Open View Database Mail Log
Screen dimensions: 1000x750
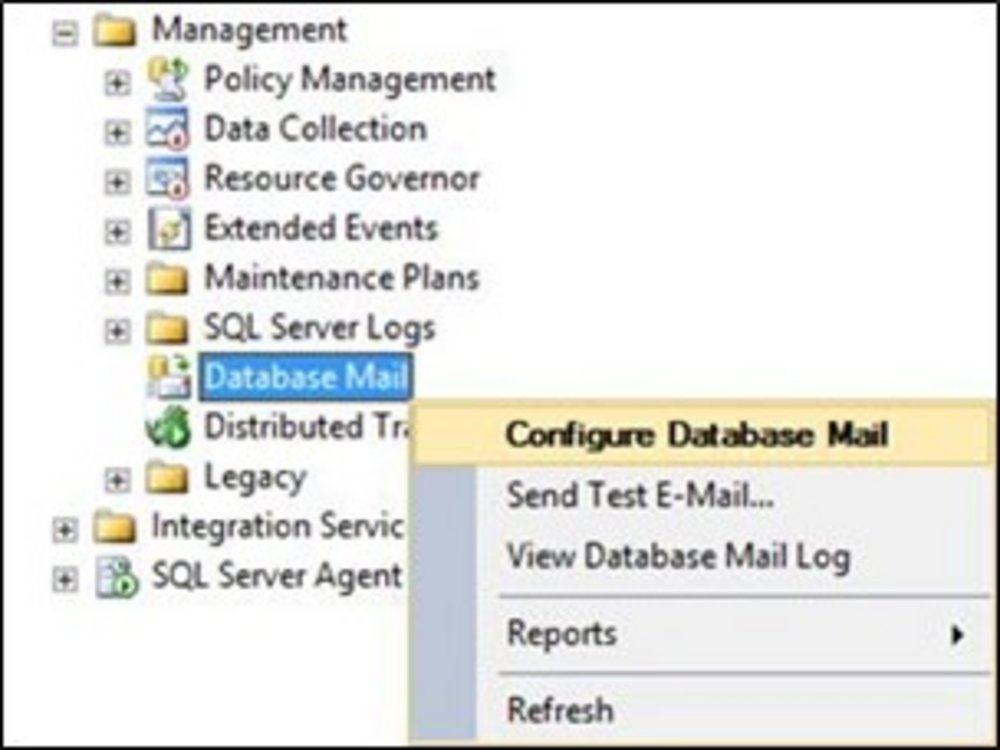click(678, 556)
